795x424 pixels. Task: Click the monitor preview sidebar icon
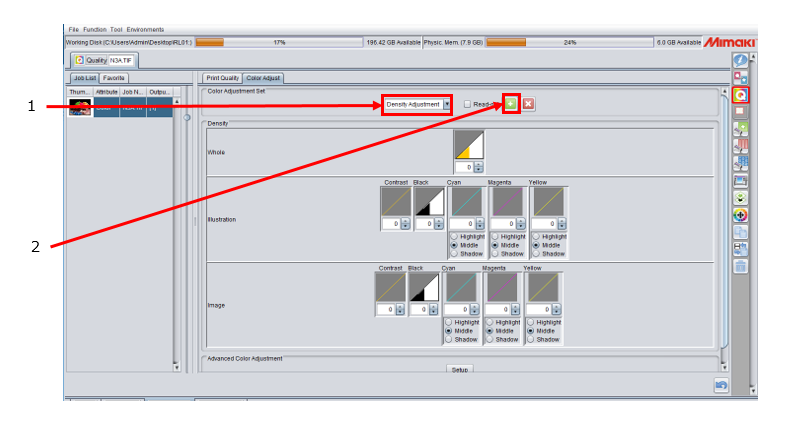click(740, 181)
